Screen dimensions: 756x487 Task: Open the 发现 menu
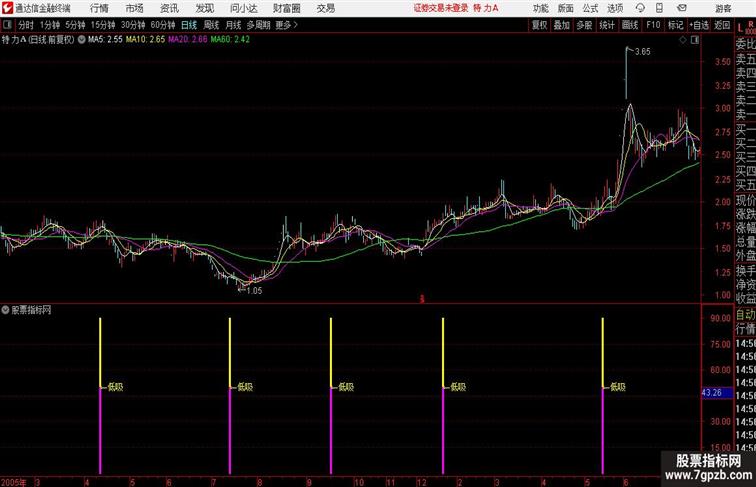pos(204,8)
